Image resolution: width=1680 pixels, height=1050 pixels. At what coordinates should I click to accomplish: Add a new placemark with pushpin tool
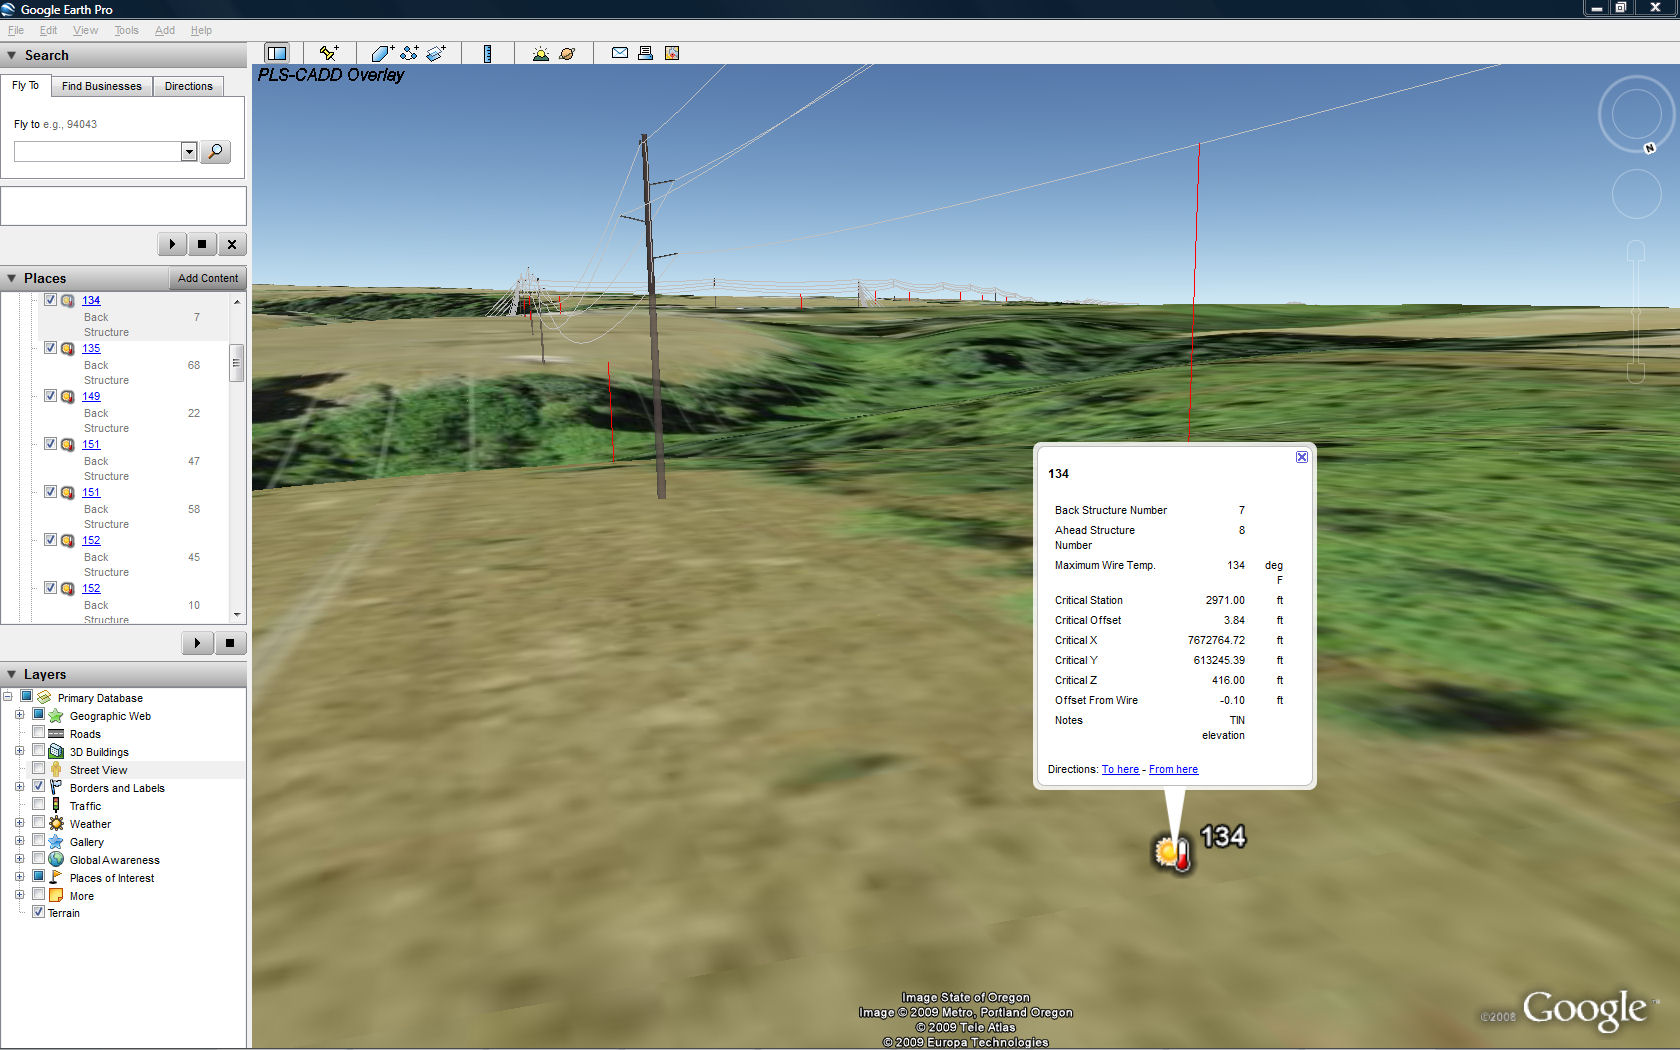coord(329,53)
